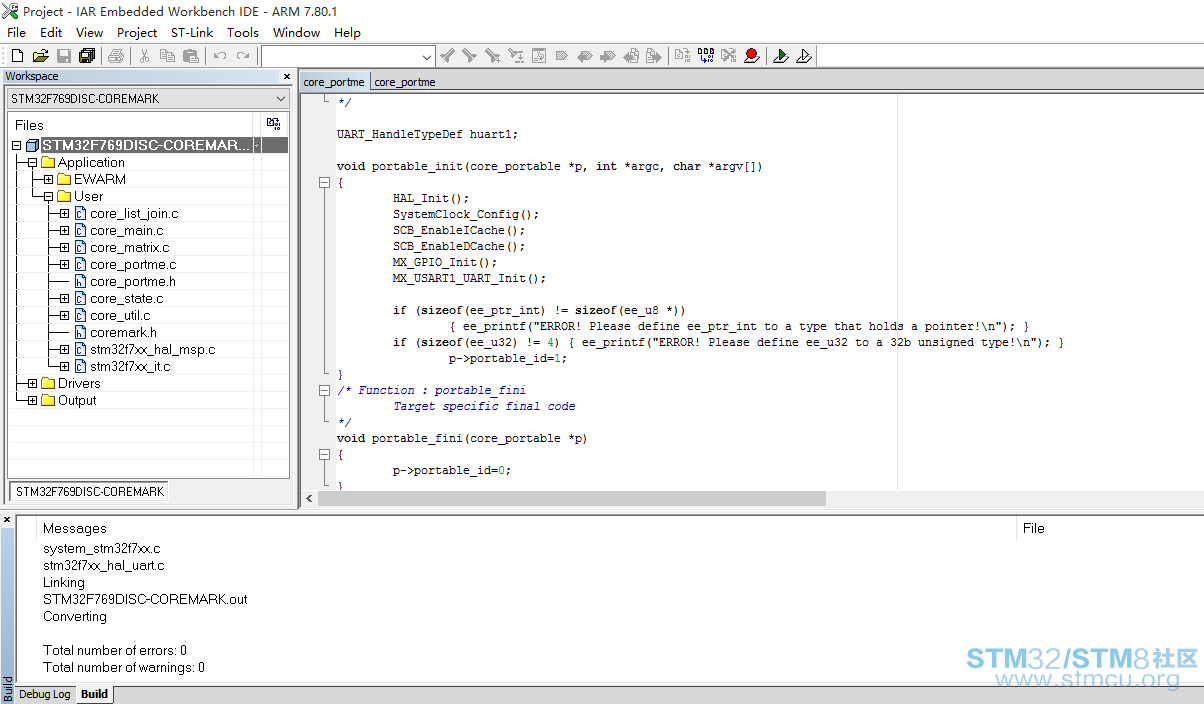Click the Paste clipboard icon
This screenshot has width=1204, height=704.
pyautogui.click(x=190, y=56)
